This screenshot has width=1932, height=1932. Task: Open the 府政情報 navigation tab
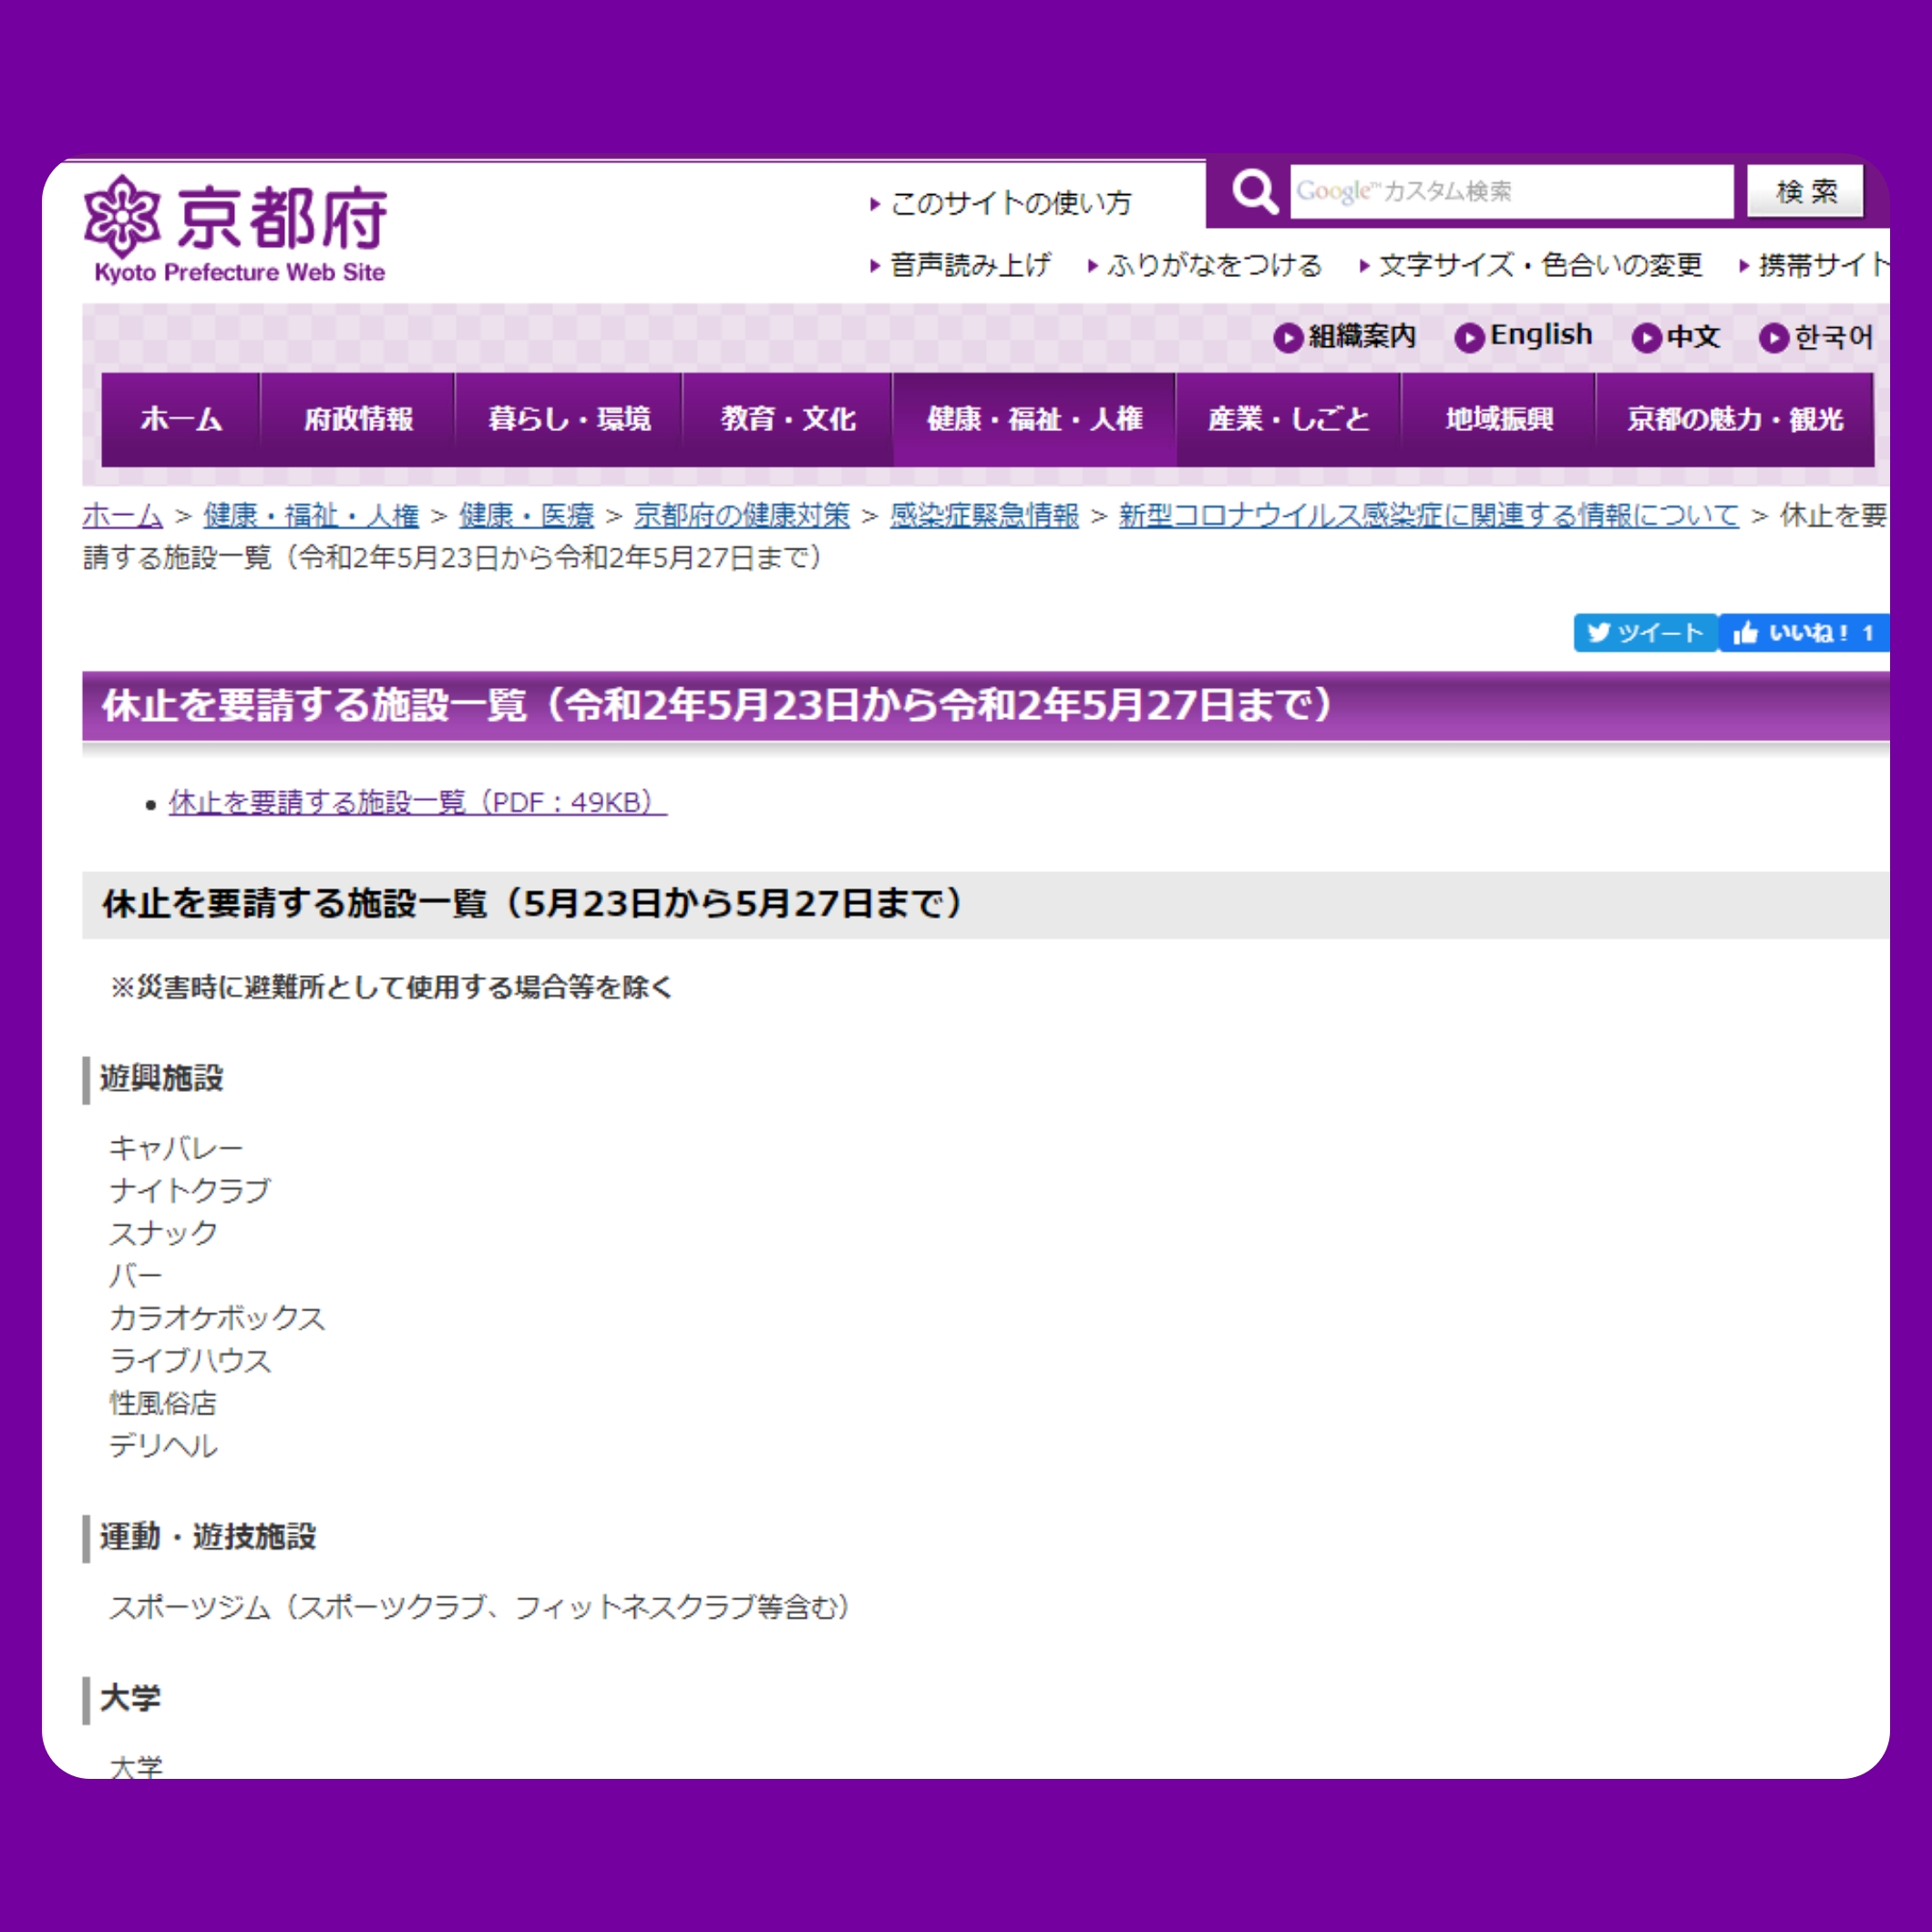[358, 419]
